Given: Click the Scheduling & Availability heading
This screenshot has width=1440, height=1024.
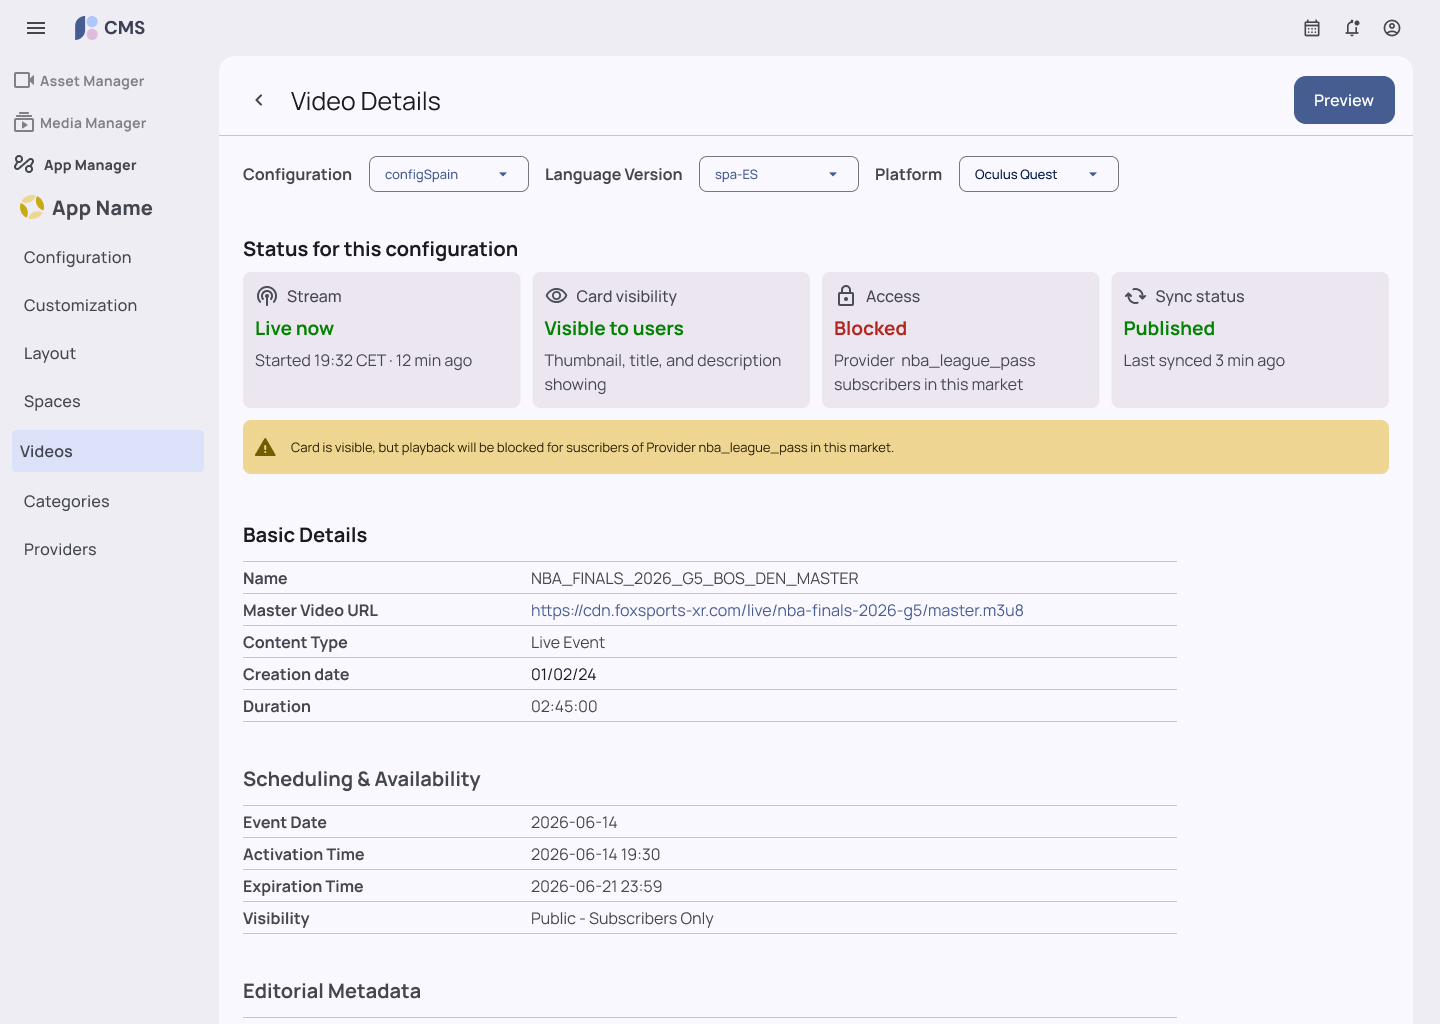Looking at the screenshot, I should pos(362,779).
